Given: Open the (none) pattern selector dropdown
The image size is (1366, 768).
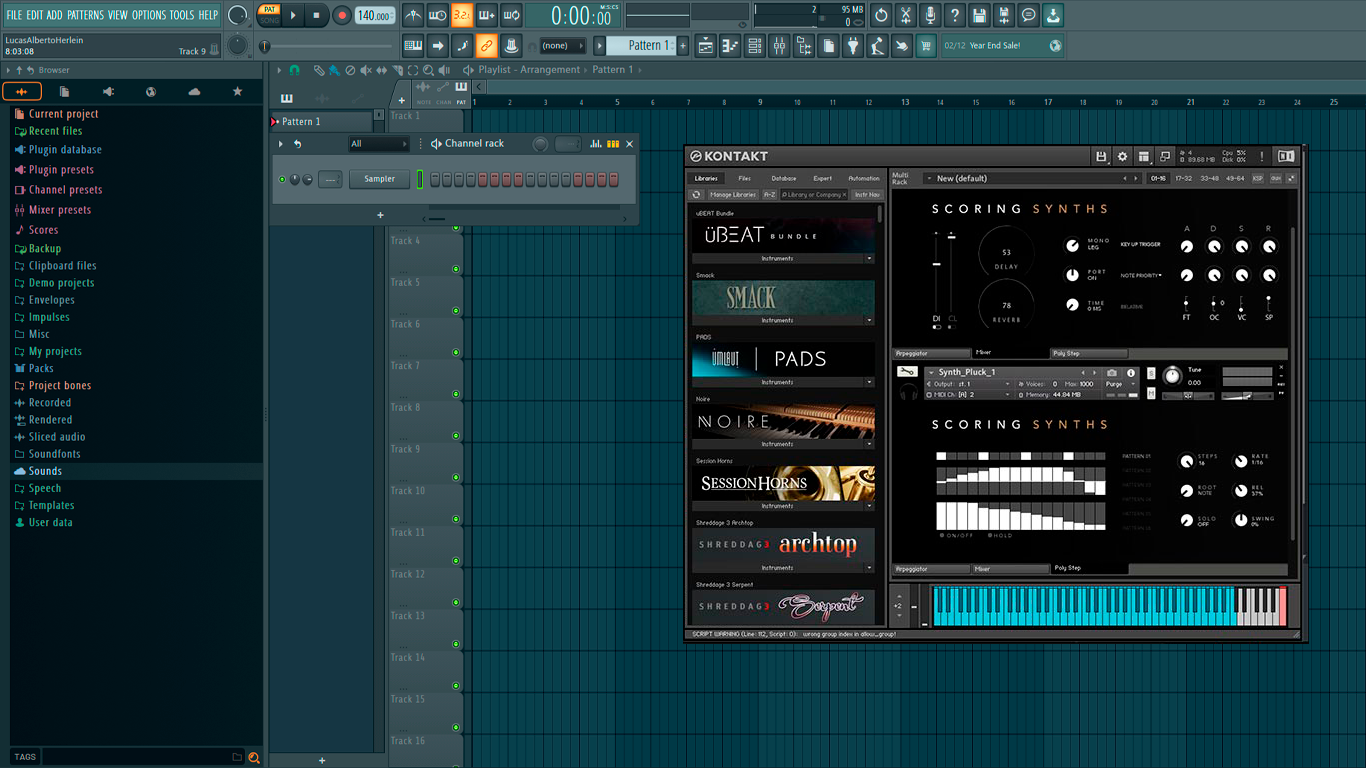Looking at the screenshot, I should pyautogui.click(x=562, y=46).
